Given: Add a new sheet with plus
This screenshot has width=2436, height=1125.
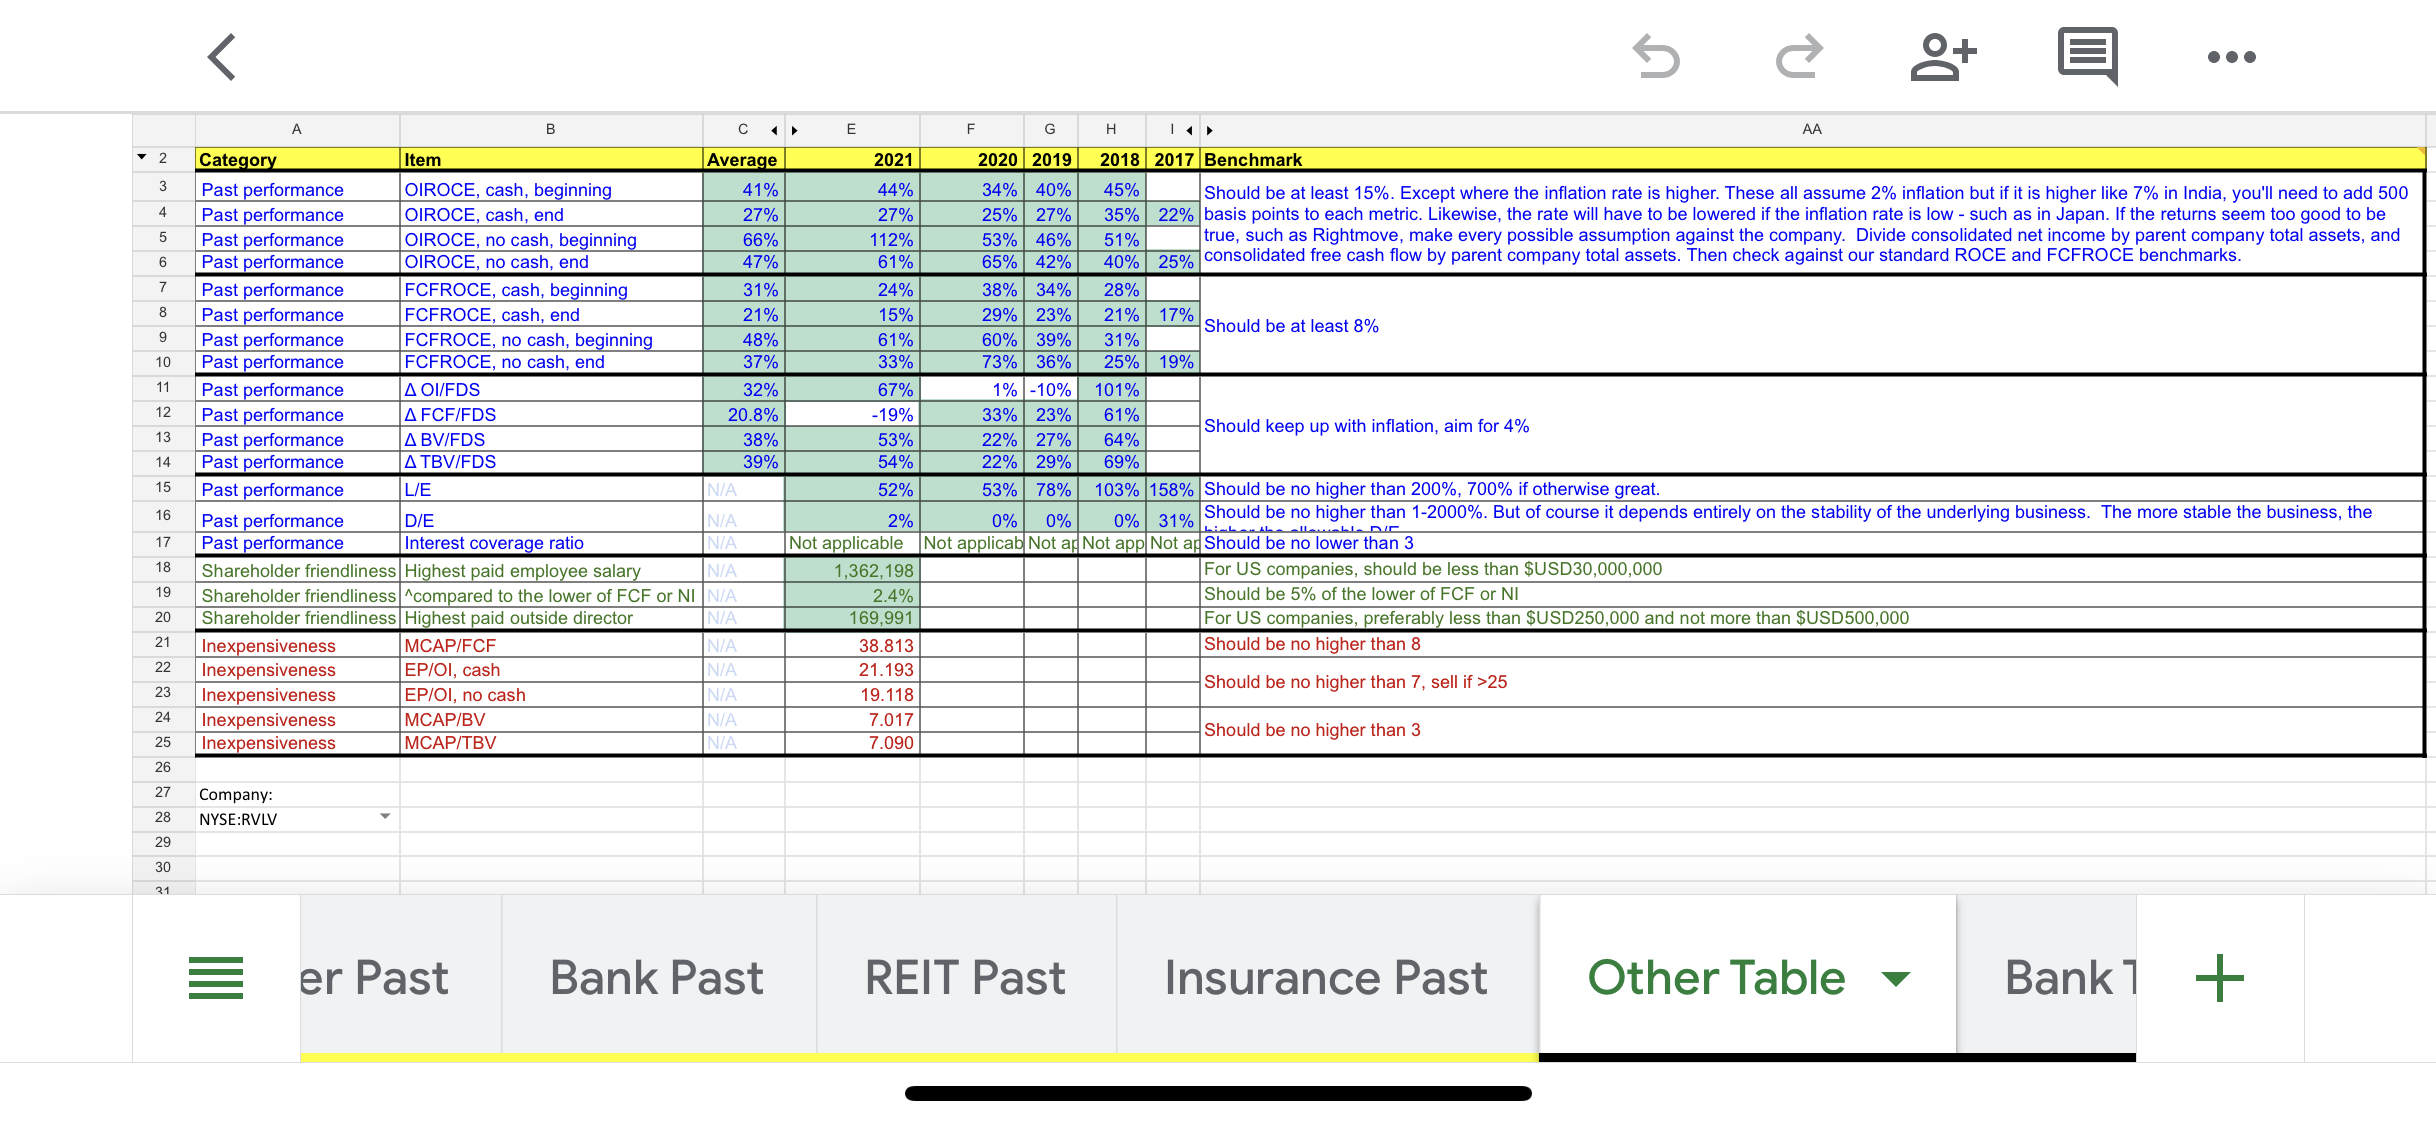Looking at the screenshot, I should pyautogui.click(x=2220, y=977).
